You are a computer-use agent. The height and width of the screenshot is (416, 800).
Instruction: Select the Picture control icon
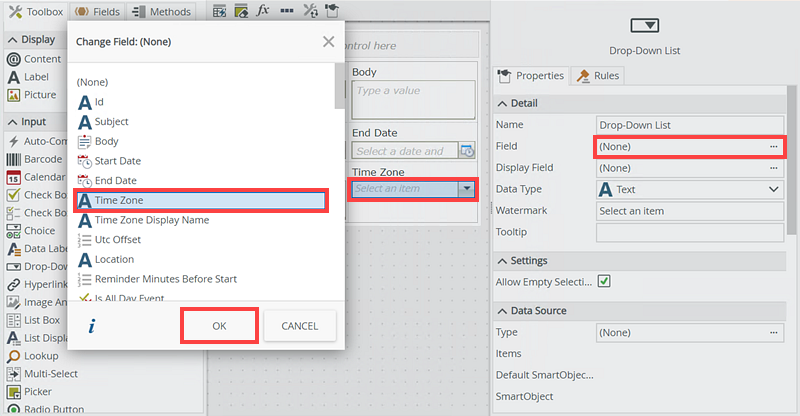pos(14,95)
